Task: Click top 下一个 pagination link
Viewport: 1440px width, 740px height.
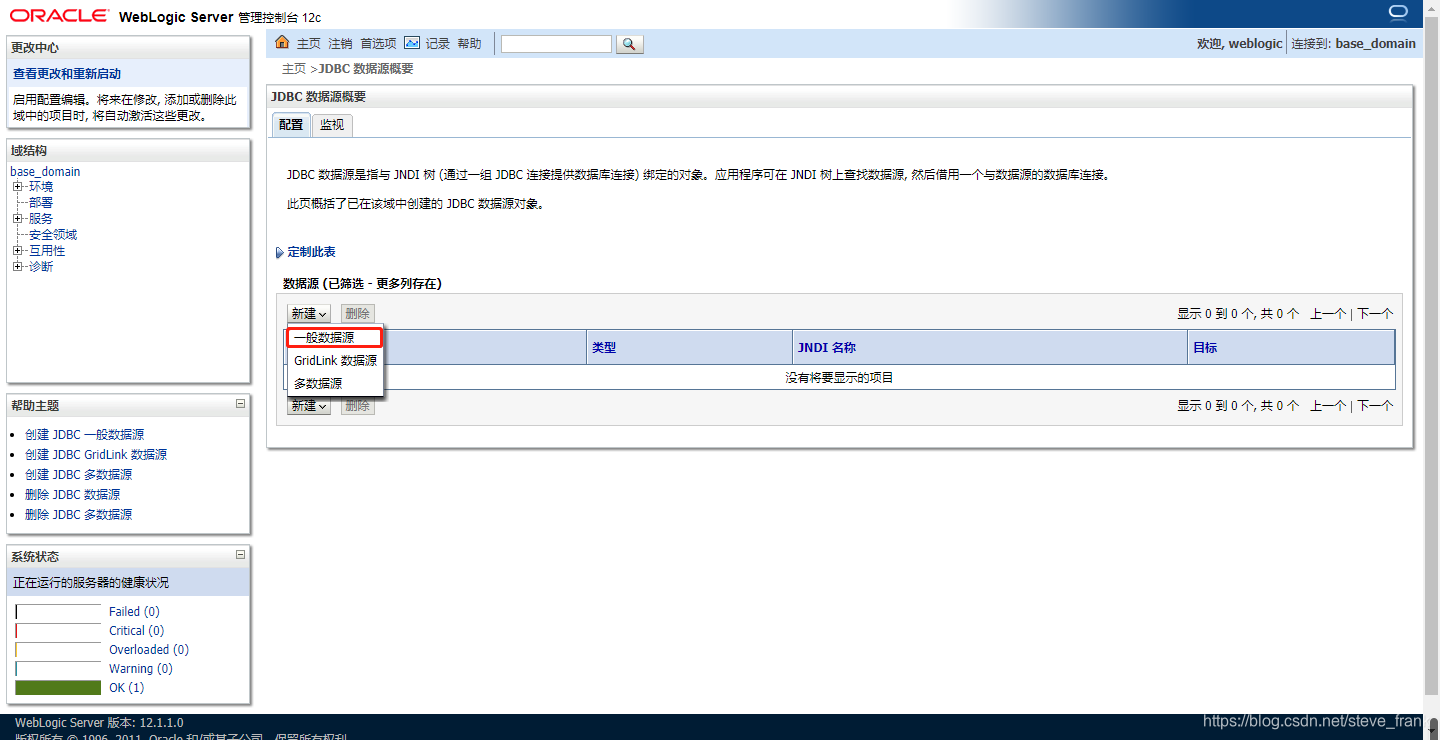Action: (x=1375, y=314)
